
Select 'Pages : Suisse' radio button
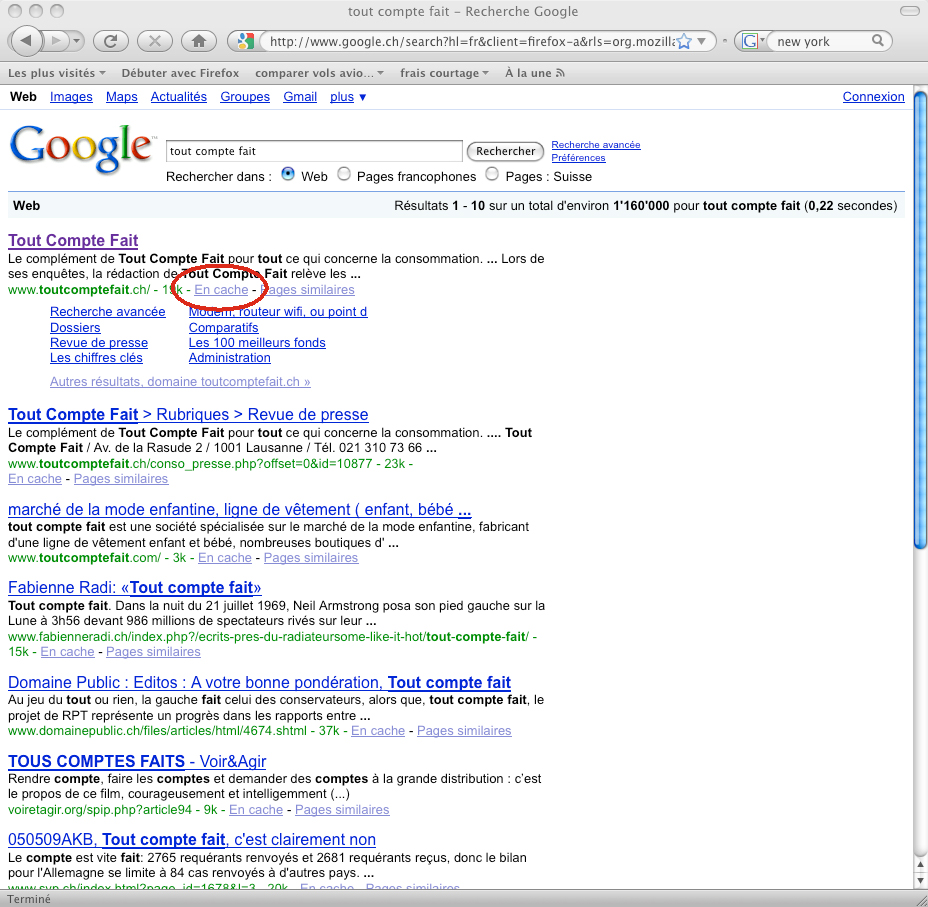point(492,174)
